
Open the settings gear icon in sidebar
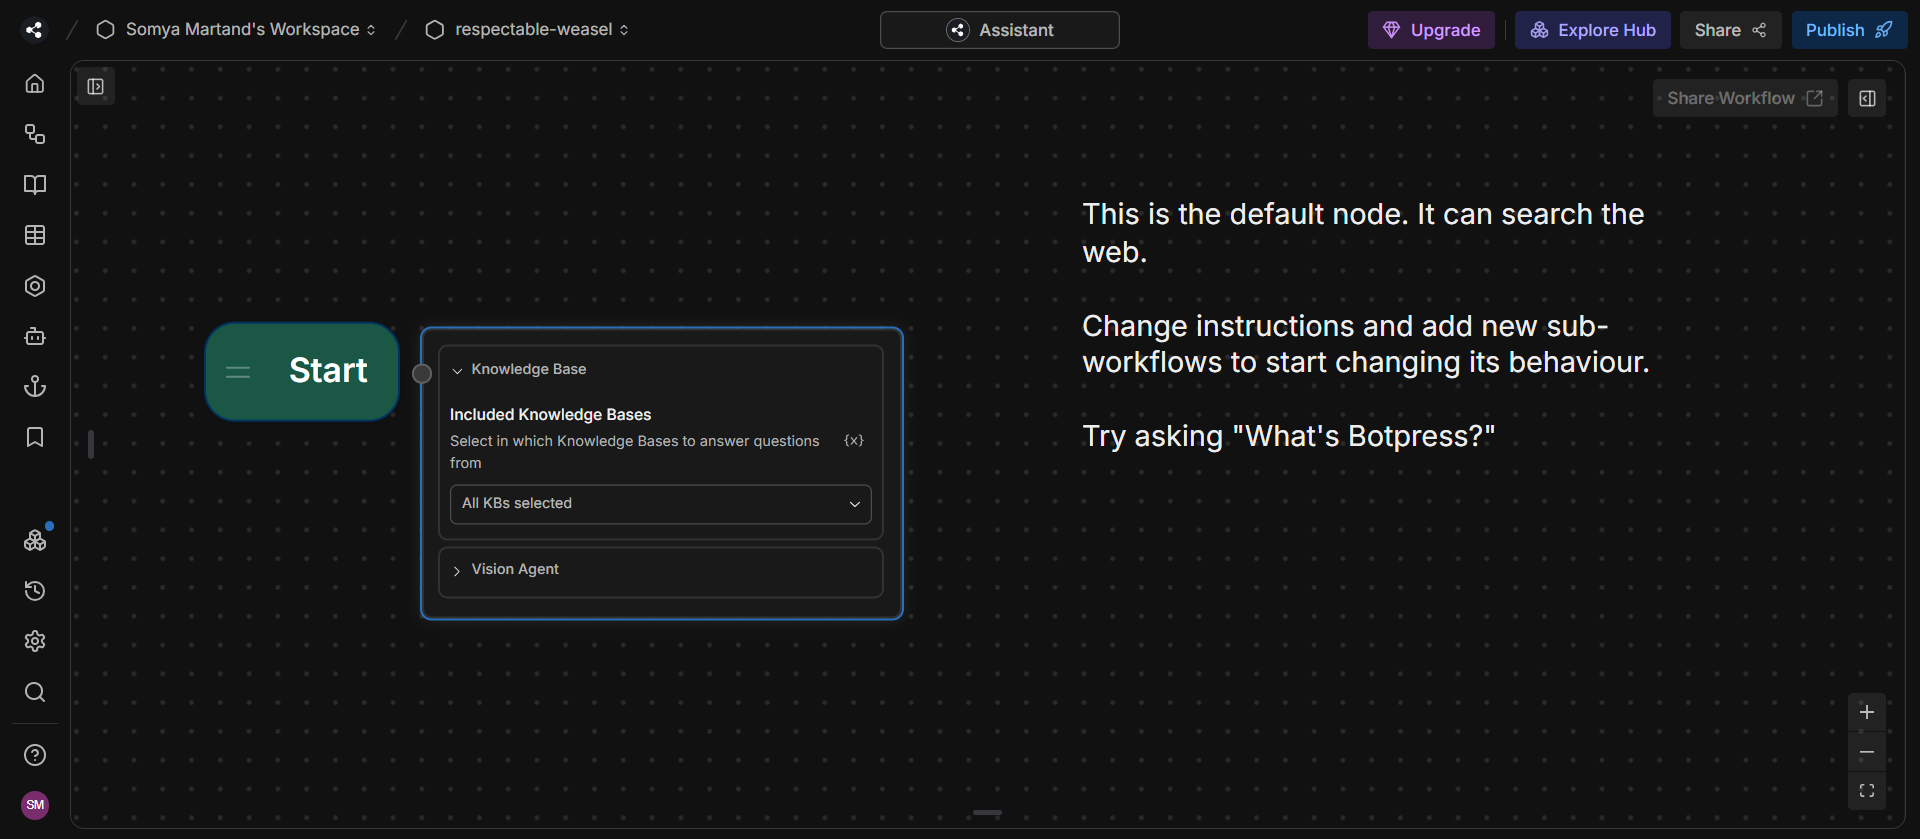click(x=35, y=641)
